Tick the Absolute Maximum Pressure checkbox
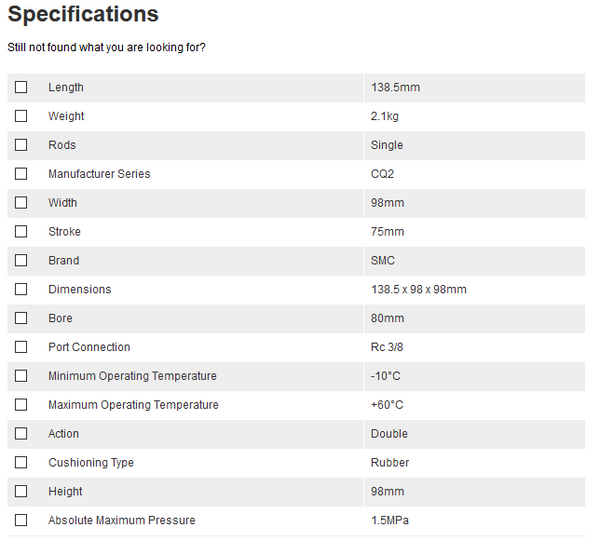600x541 pixels. pyautogui.click(x=21, y=520)
